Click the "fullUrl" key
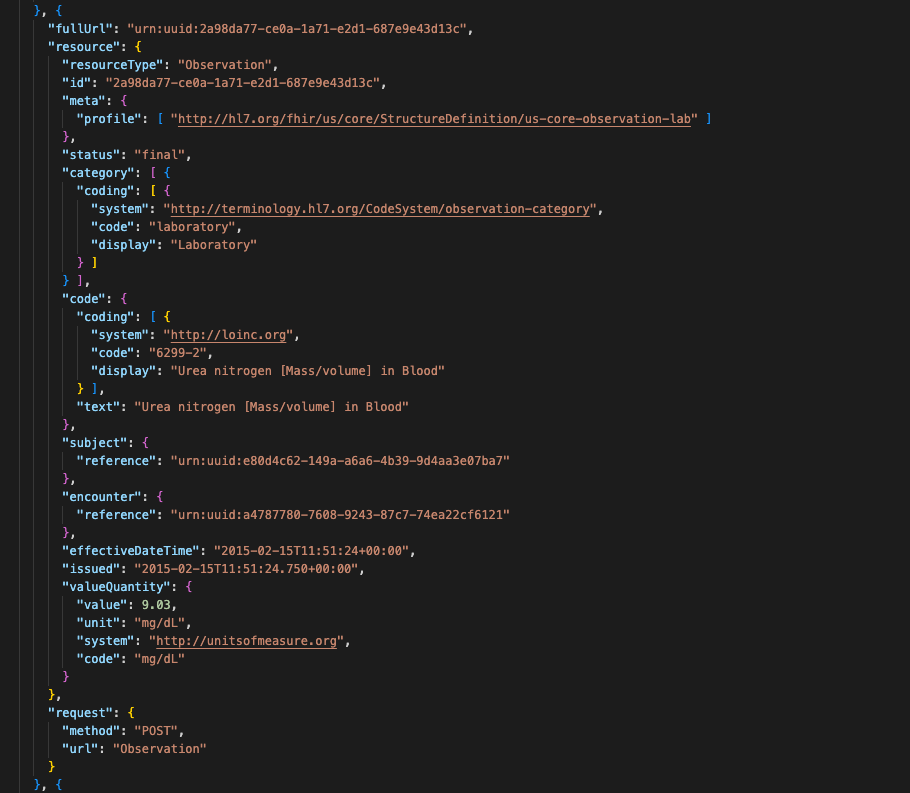Image resolution: width=910 pixels, height=793 pixels. (80, 29)
